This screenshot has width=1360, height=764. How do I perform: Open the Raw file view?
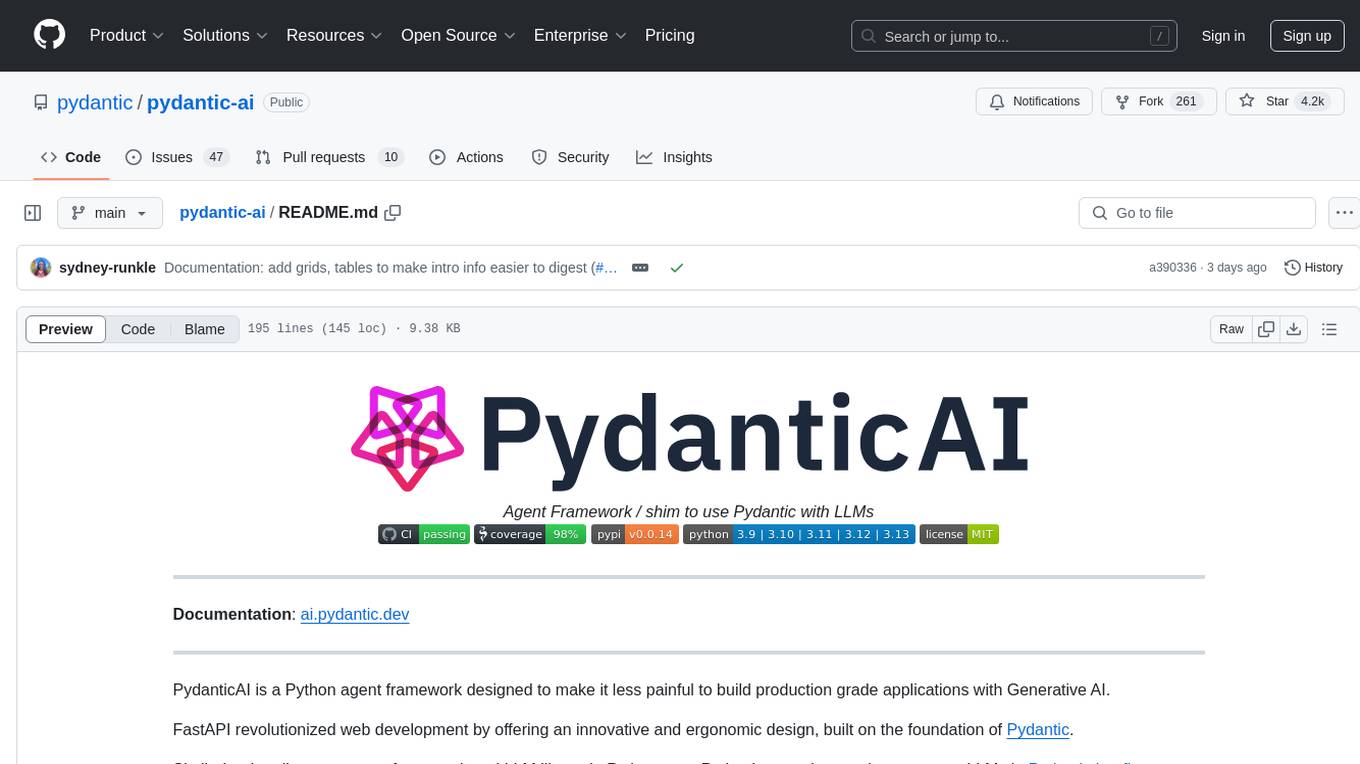[x=1231, y=329]
